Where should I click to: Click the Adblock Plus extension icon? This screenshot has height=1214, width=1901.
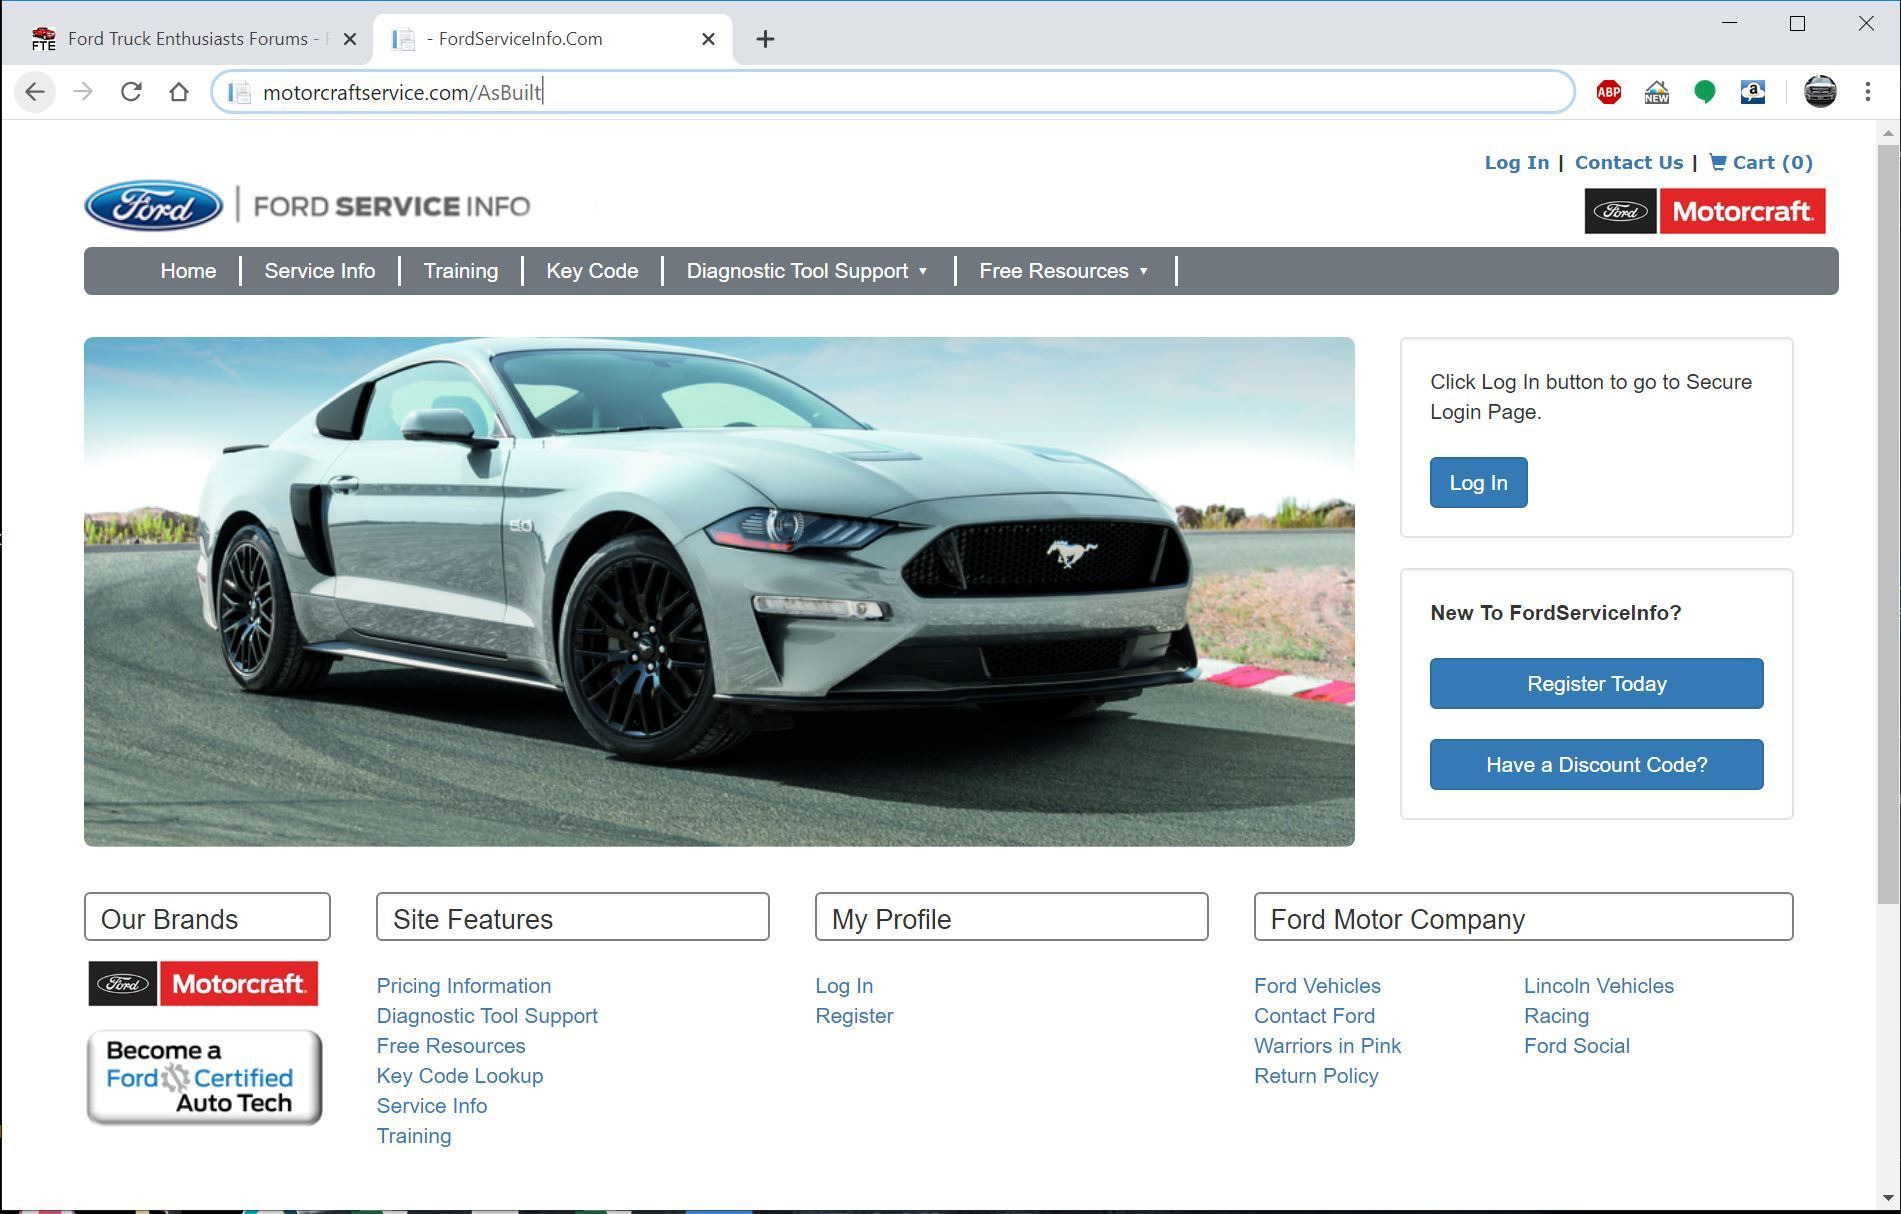coord(1608,91)
